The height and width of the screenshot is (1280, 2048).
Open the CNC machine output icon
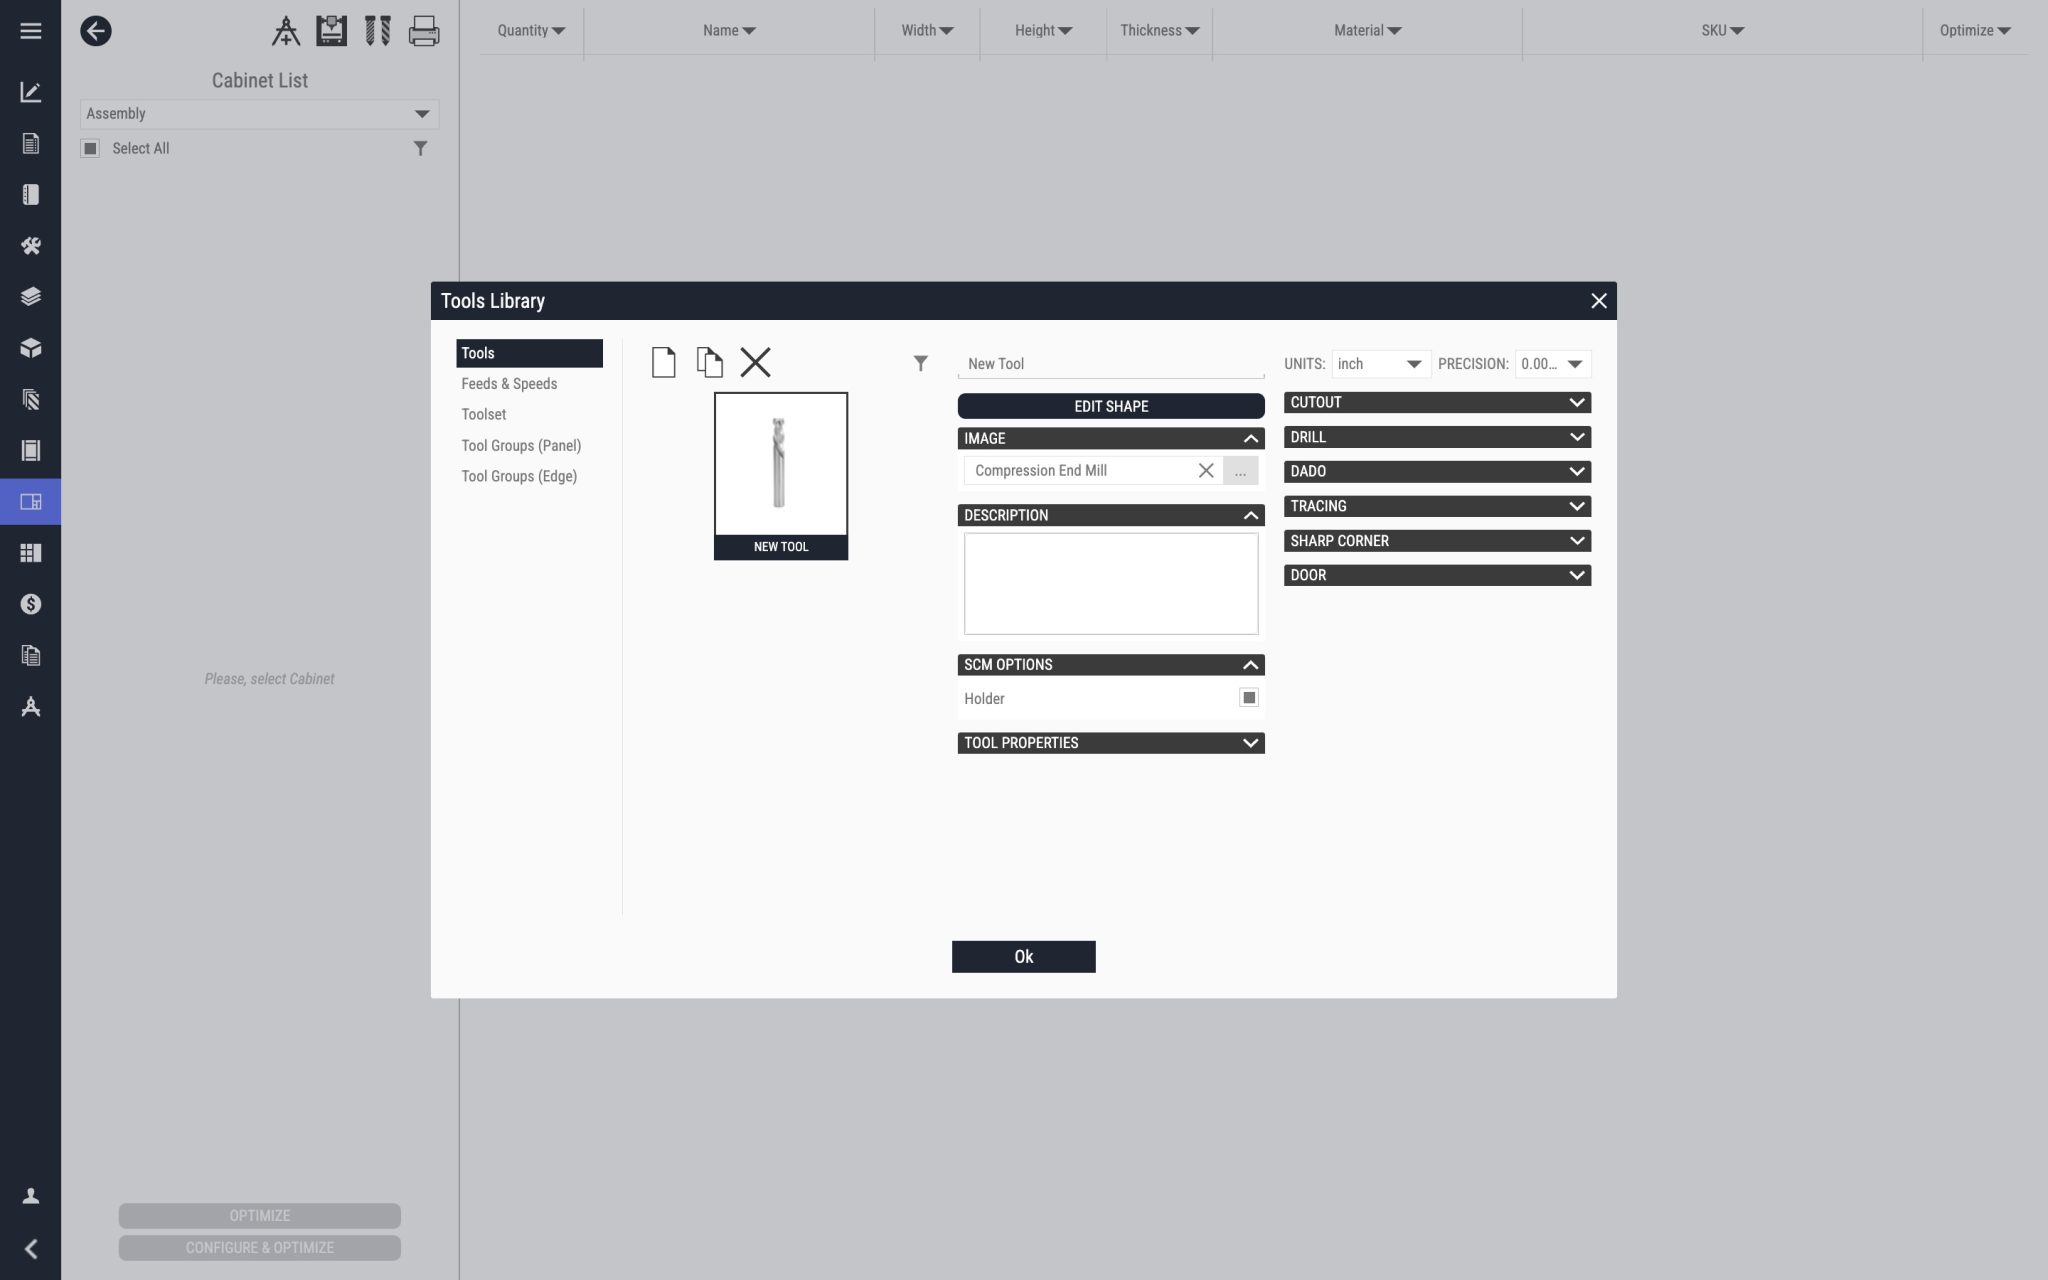(x=331, y=31)
